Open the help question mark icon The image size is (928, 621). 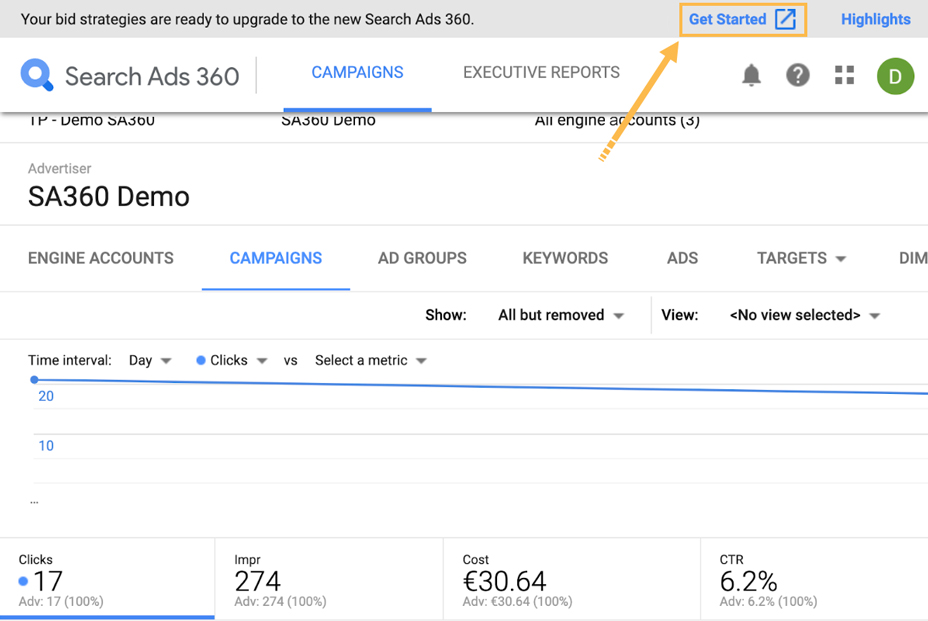pyautogui.click(x=798, y=75)
